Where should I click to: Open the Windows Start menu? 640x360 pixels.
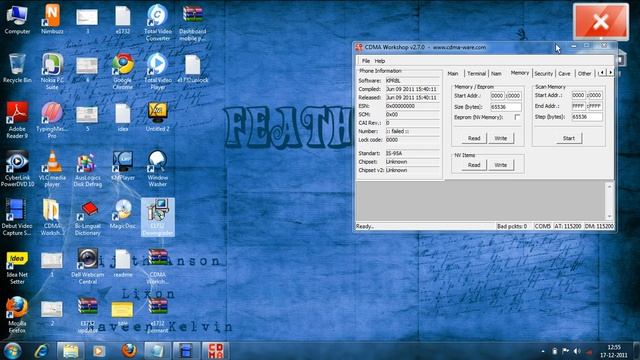12,351
